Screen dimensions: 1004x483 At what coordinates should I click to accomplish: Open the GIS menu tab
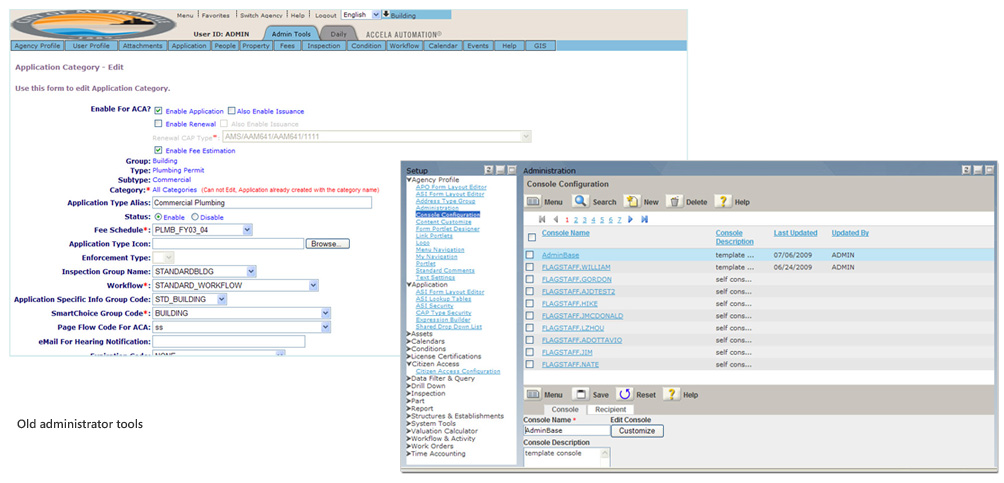pos(540,46)
